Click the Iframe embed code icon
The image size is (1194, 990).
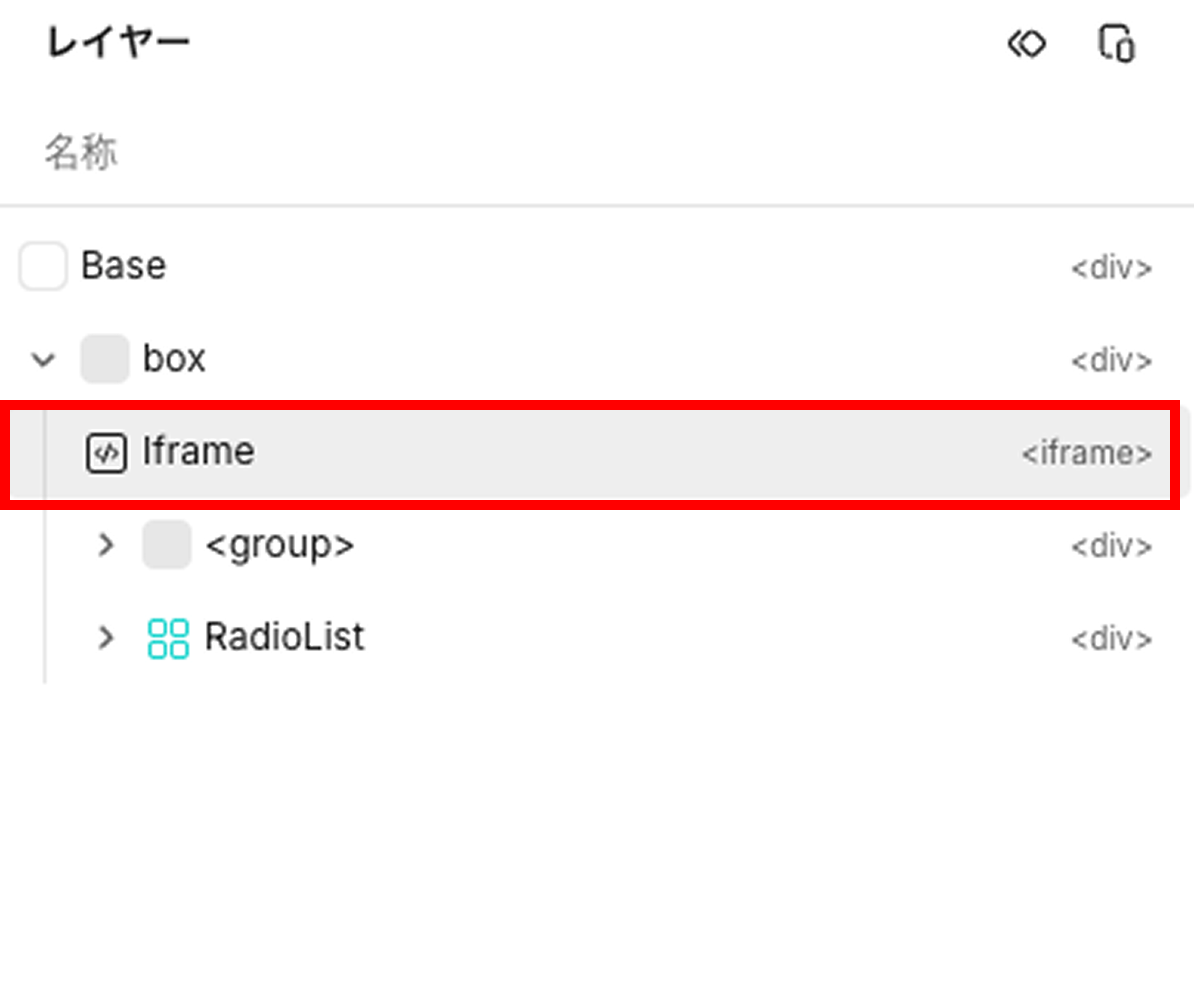[x=106, y=453]
